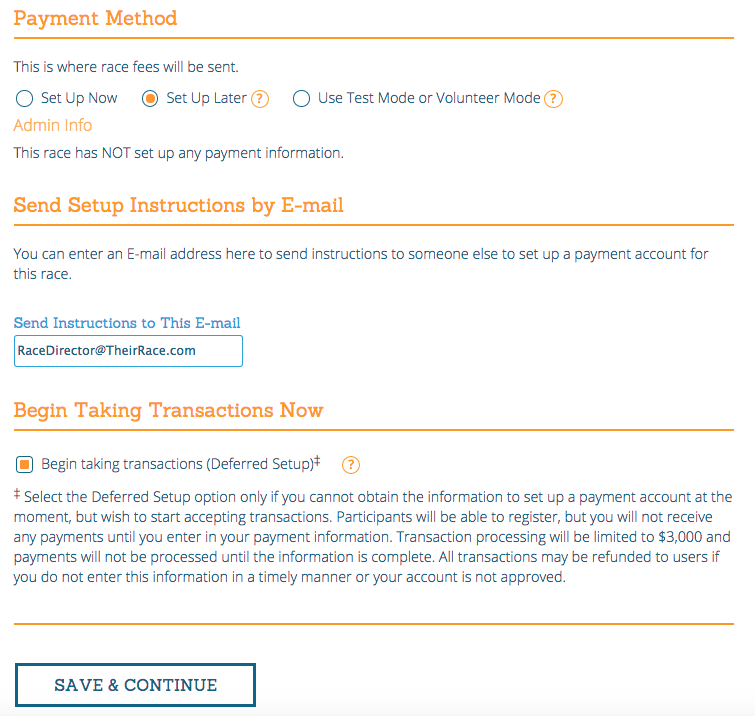Click the Begin Taking Transactions Now heading

coord(168,410)
